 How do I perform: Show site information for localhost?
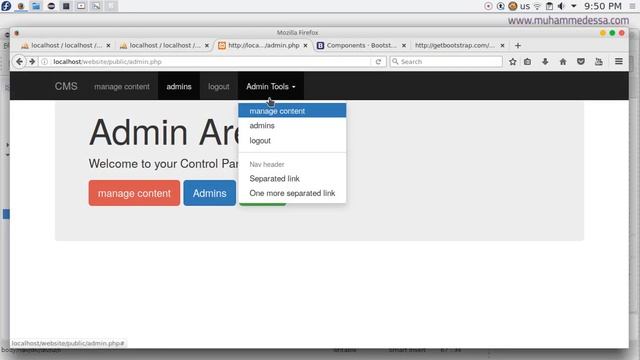click(44, 62)
